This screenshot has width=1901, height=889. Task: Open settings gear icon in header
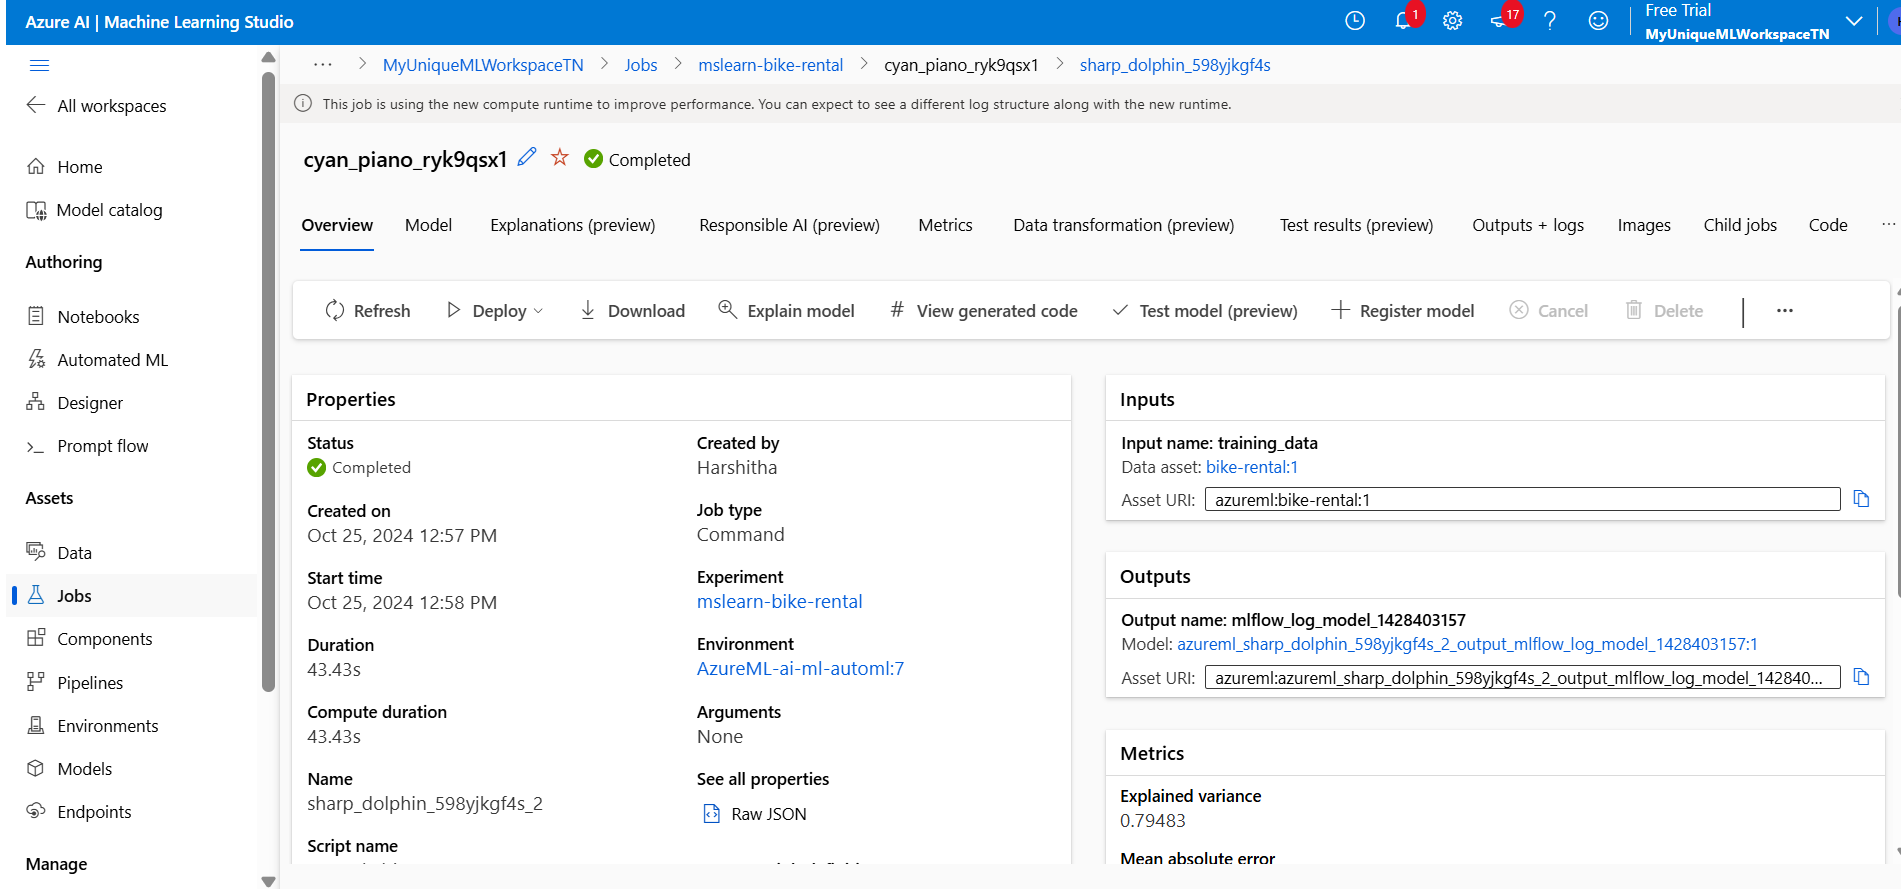click(1452, 21)
